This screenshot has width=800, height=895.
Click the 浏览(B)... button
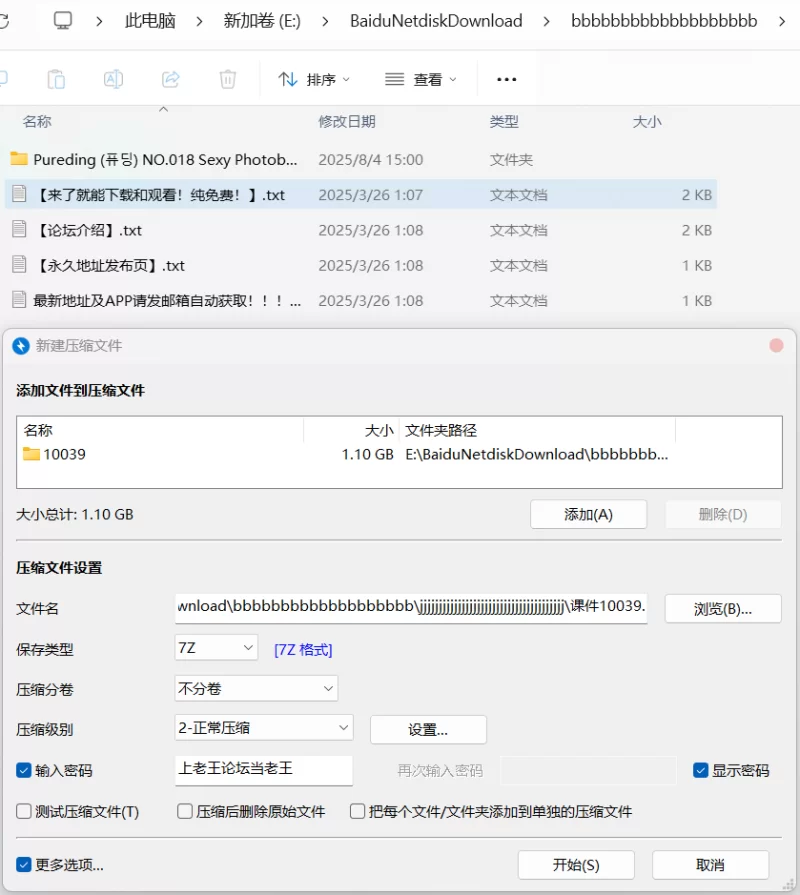point(723,608)
